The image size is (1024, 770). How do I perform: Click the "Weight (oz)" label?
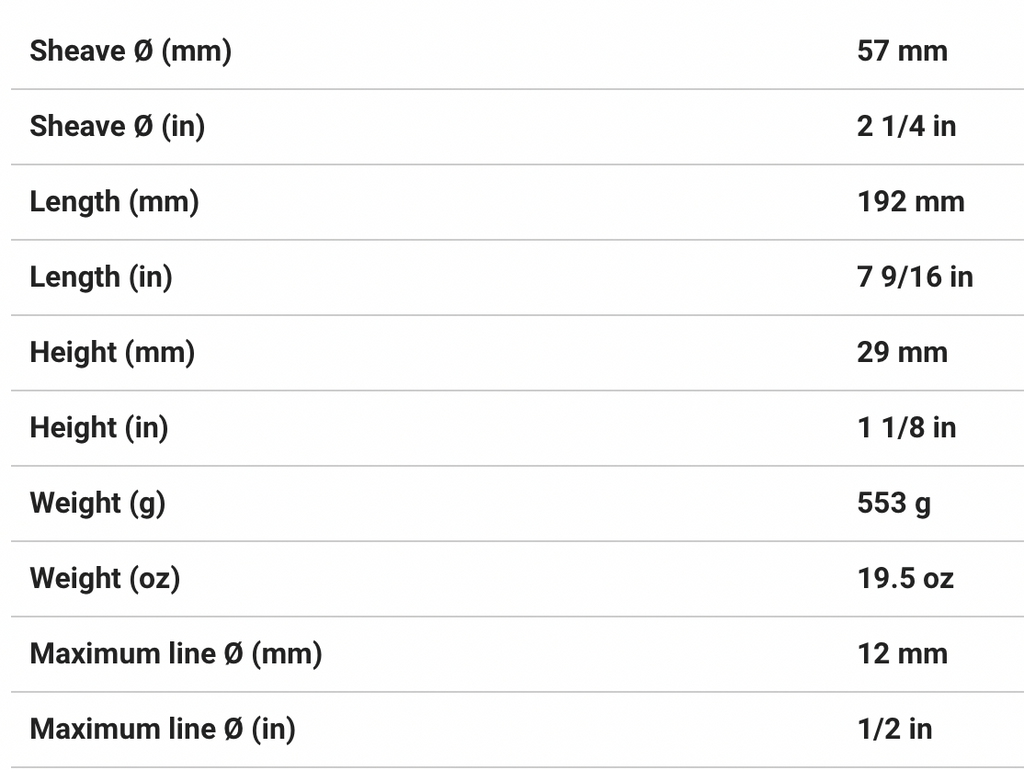(x=105, y=578)
